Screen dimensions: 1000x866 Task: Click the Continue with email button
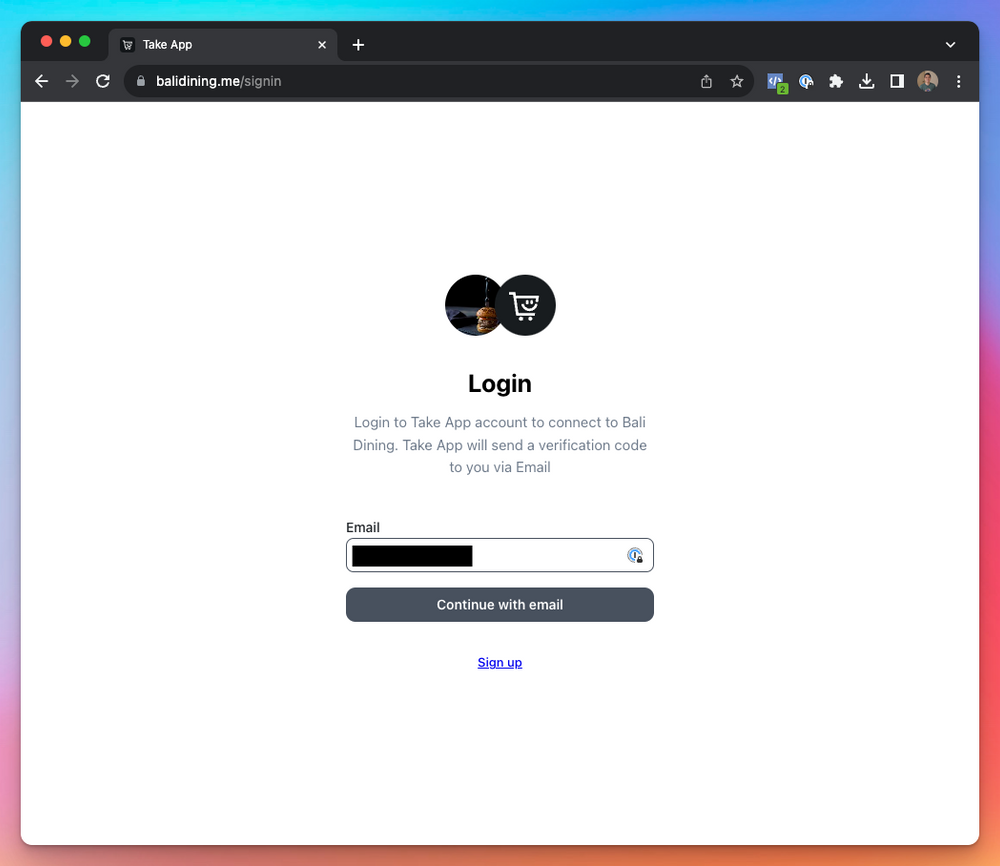point(499,605)
